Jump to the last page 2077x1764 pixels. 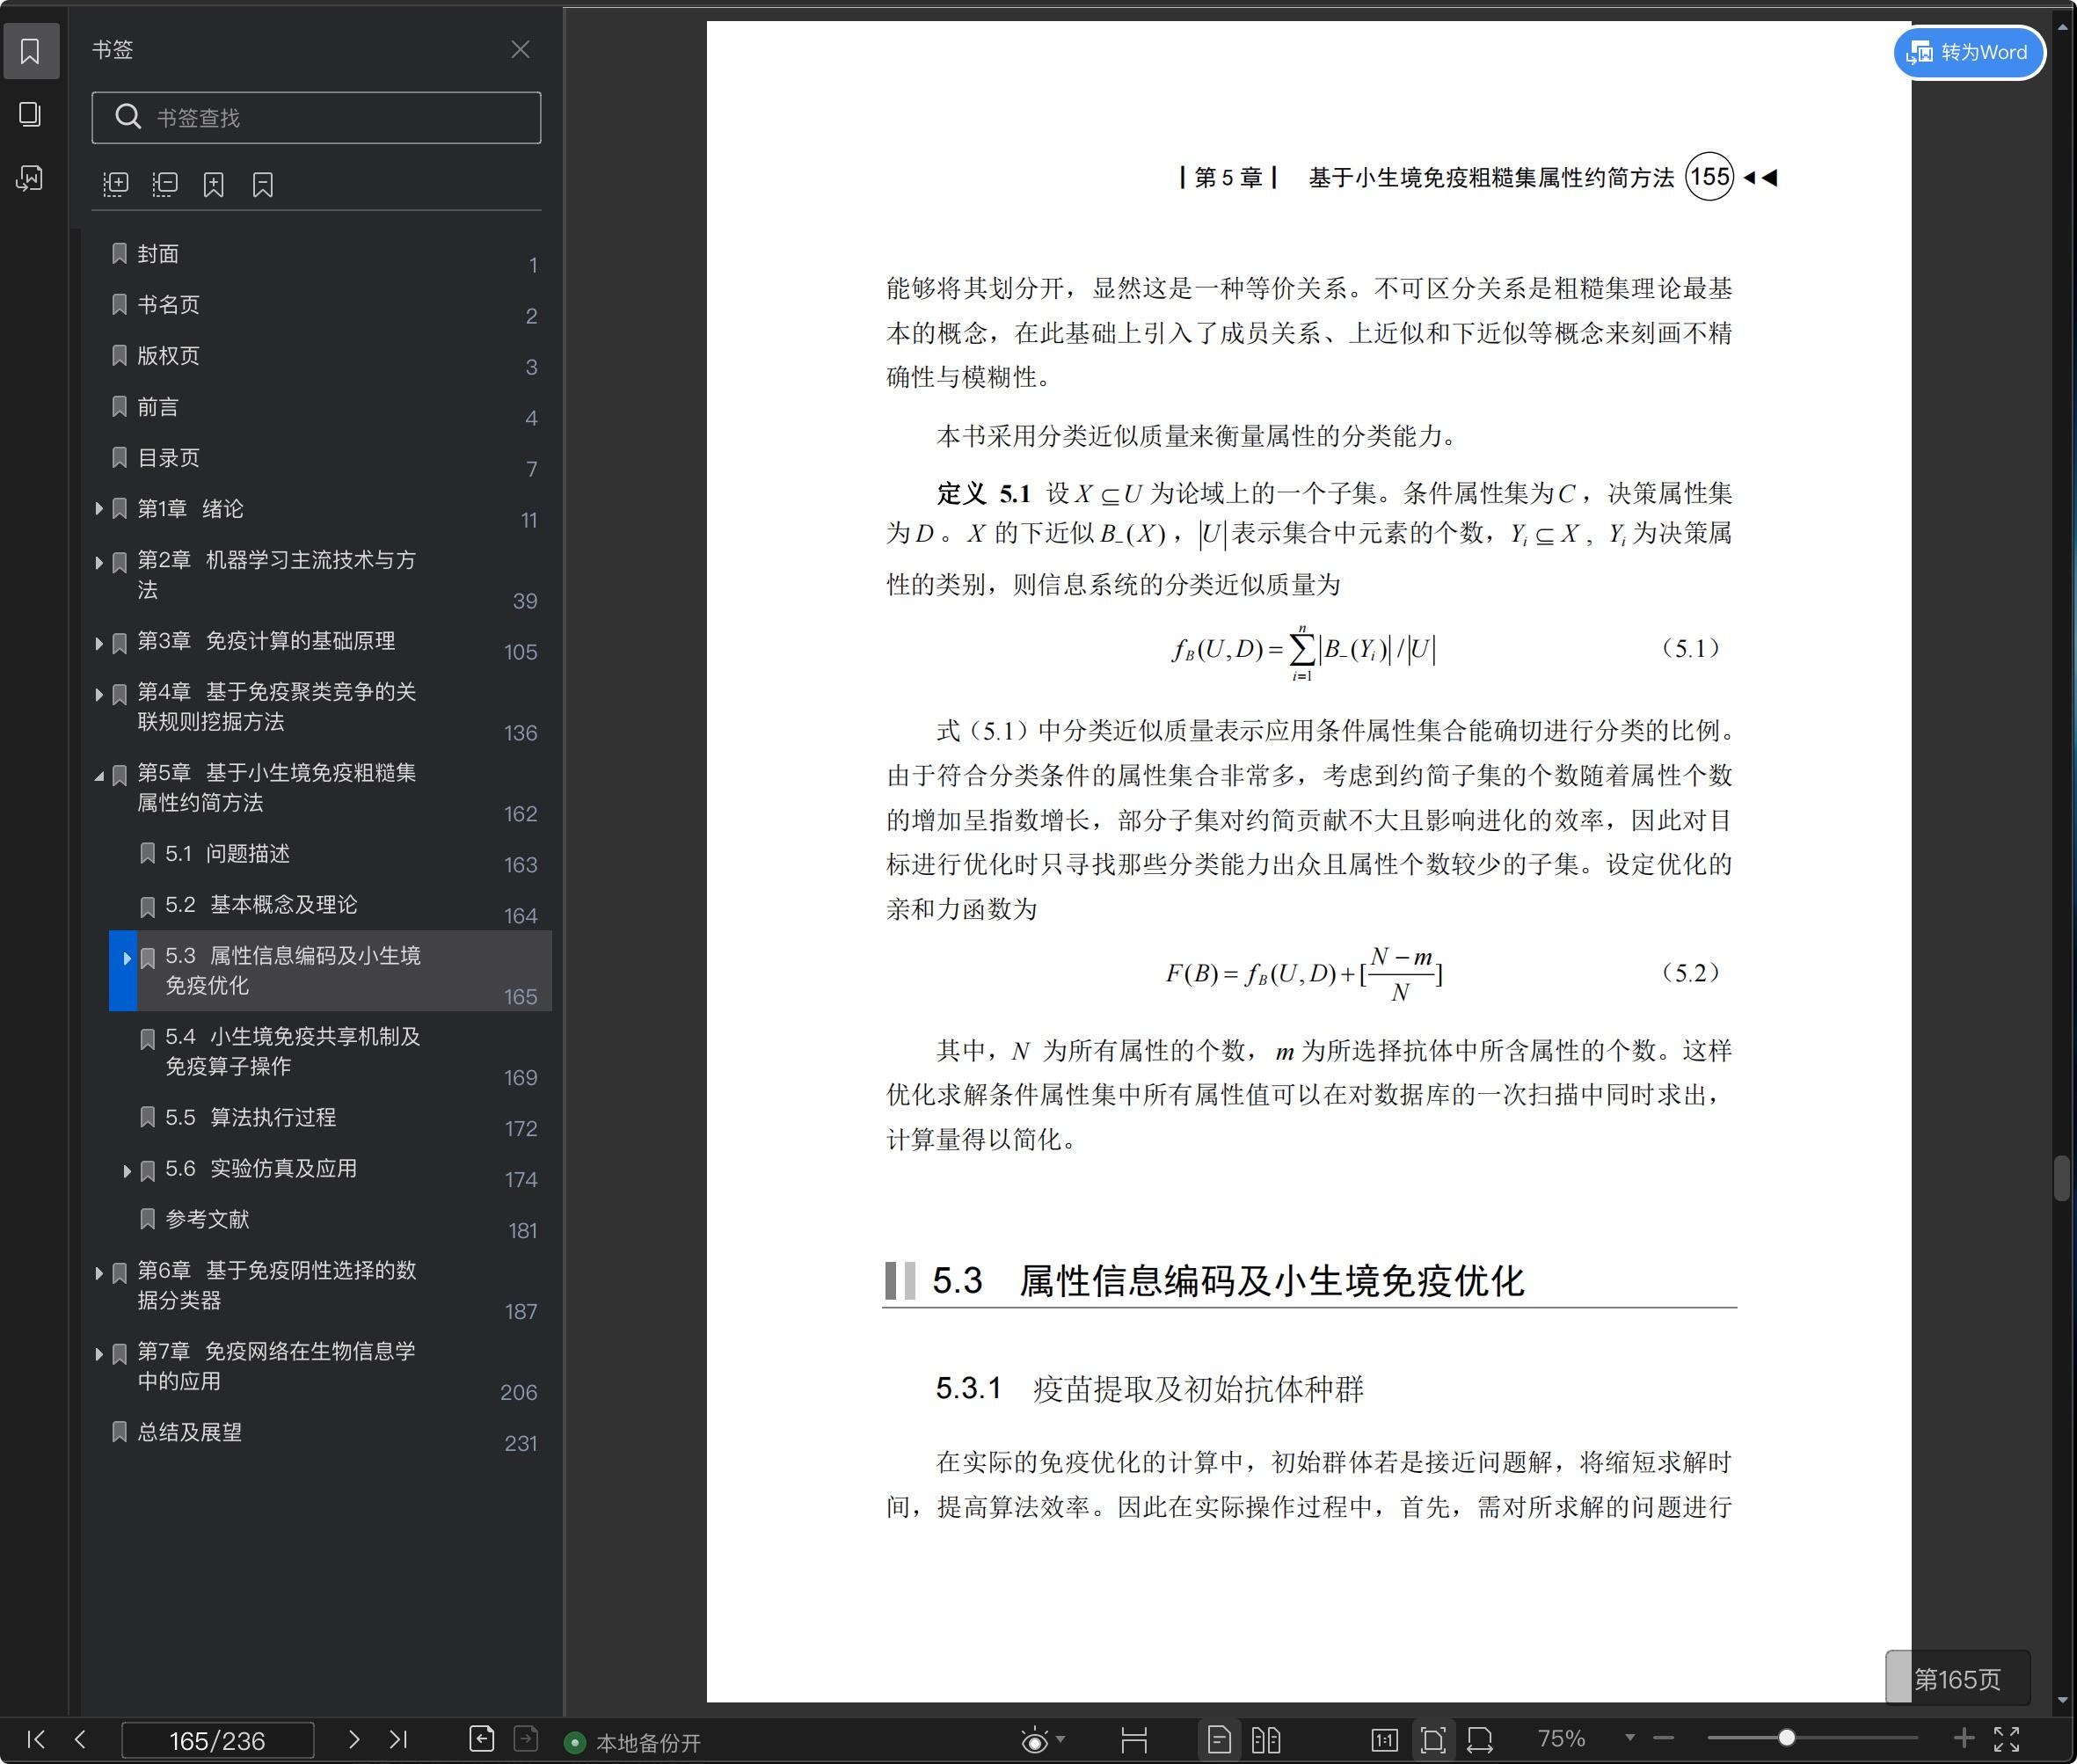398,1739
